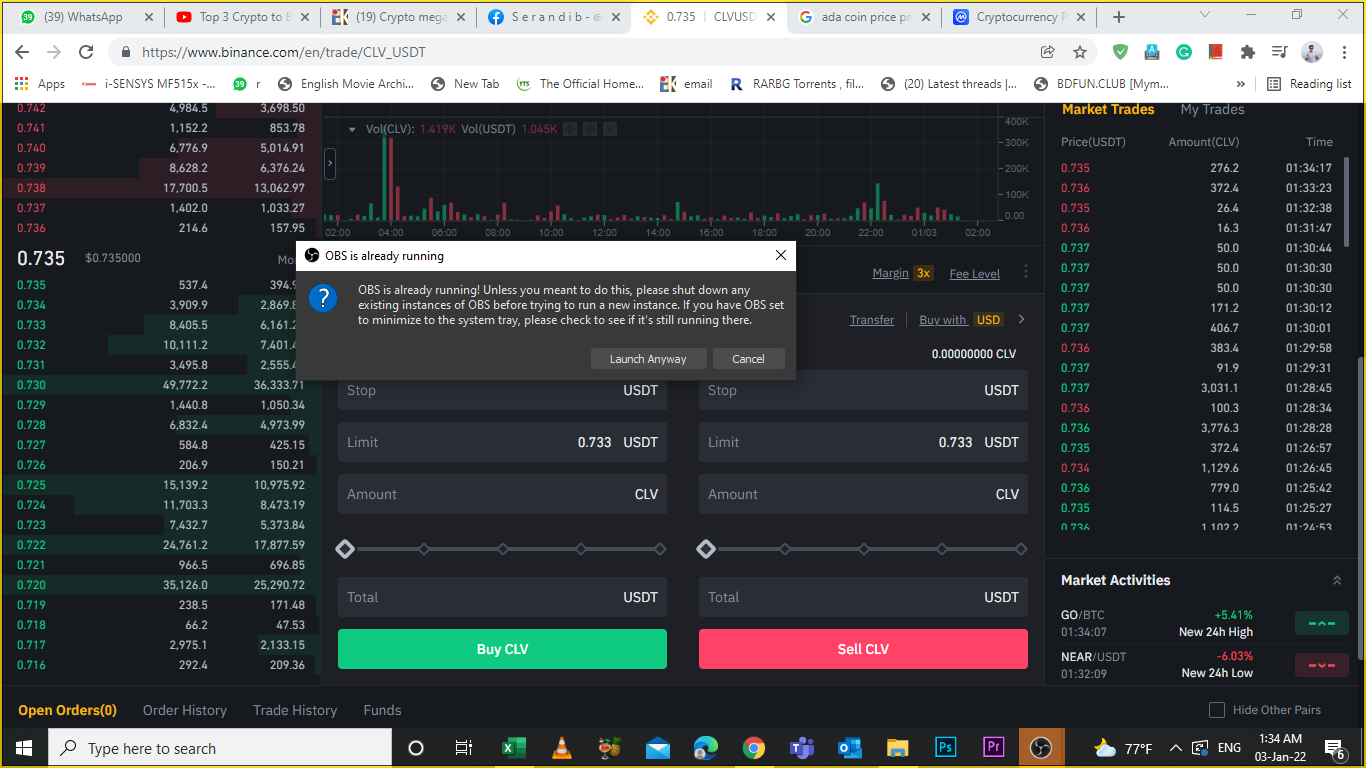Open the Margin link
The width and height of the screenshot is (1366, 768).
click(x=890, y=273)
